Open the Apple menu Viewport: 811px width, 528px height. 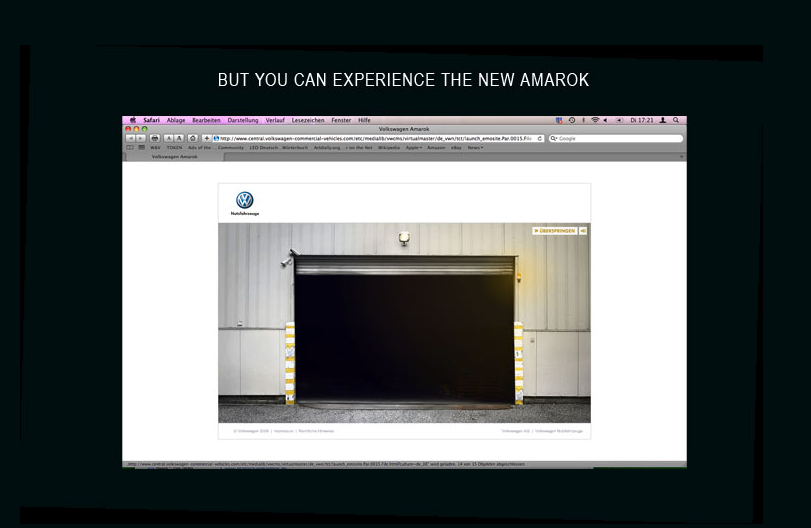point(132,120)
